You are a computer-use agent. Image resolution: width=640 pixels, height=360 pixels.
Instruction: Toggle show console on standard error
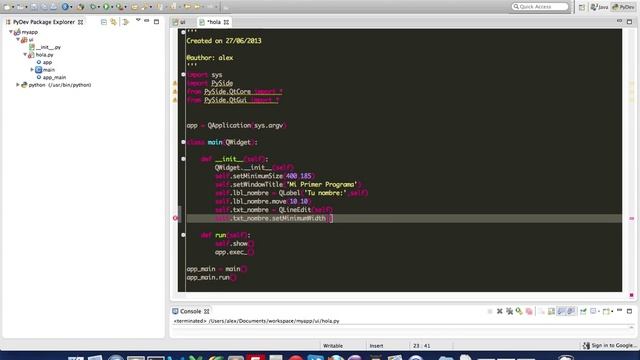coord(571,311)
